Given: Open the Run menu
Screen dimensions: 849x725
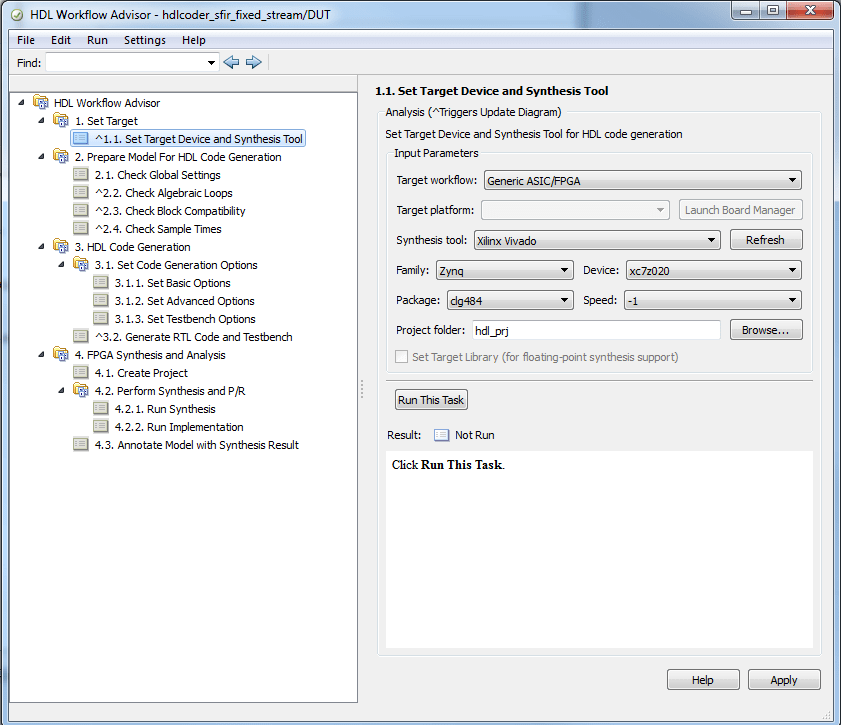Looking at the screenshot, I should tap(97, 40).
